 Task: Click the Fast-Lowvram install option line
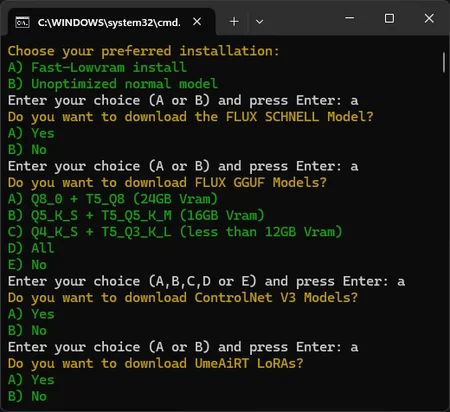tap(97, 68)
